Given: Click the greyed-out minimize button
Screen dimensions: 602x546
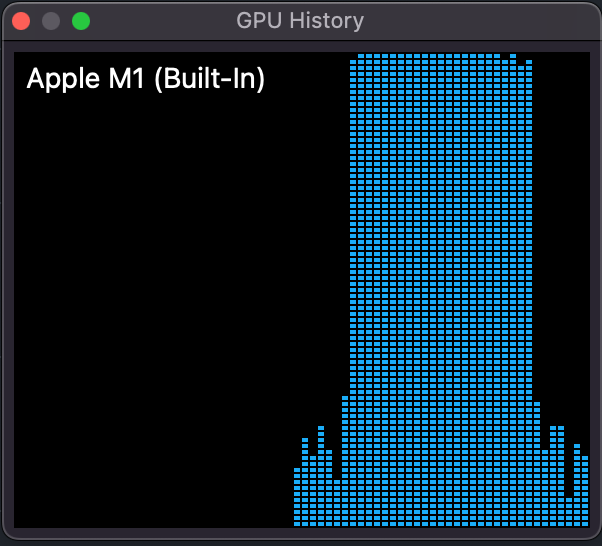Looking at the screenshot, I should 51,21.
